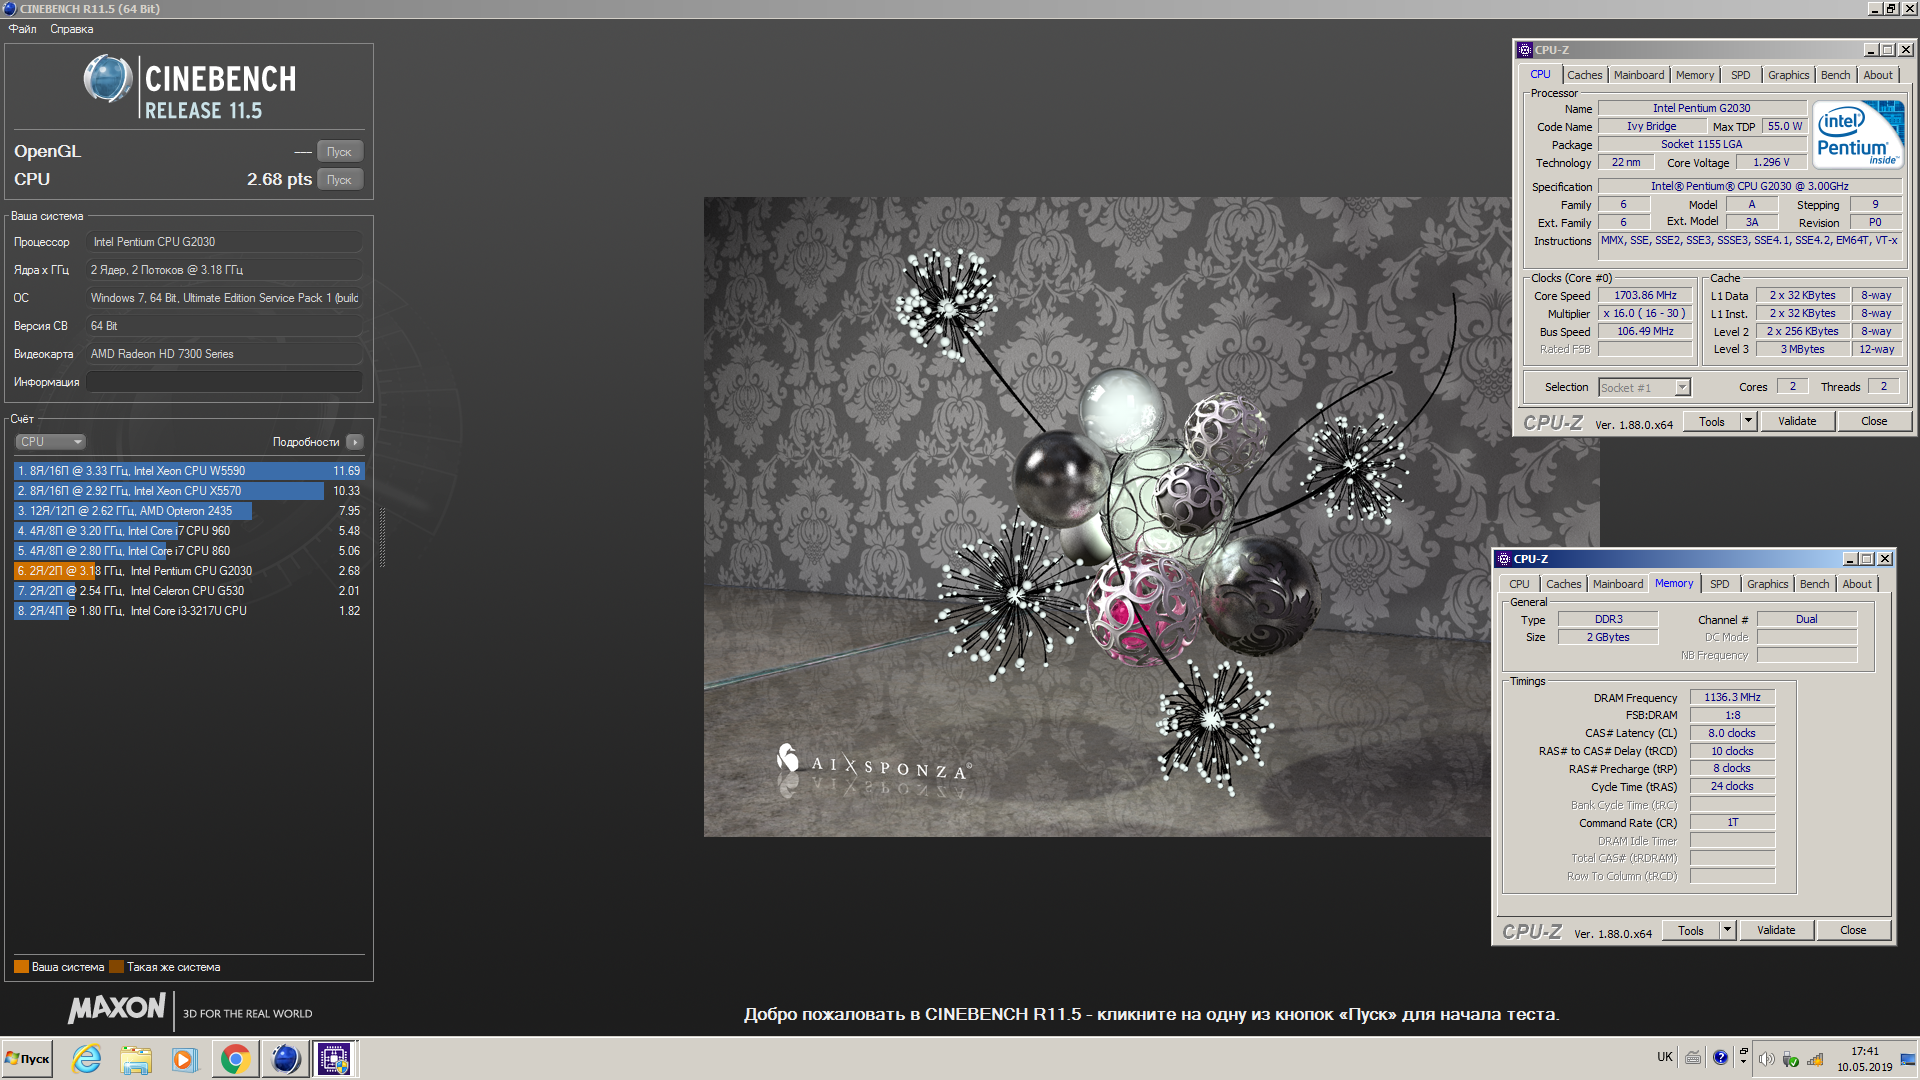Click the volume speaker tray icon
The width and height of the screenshot is (1920, 1080).
1766,1059
